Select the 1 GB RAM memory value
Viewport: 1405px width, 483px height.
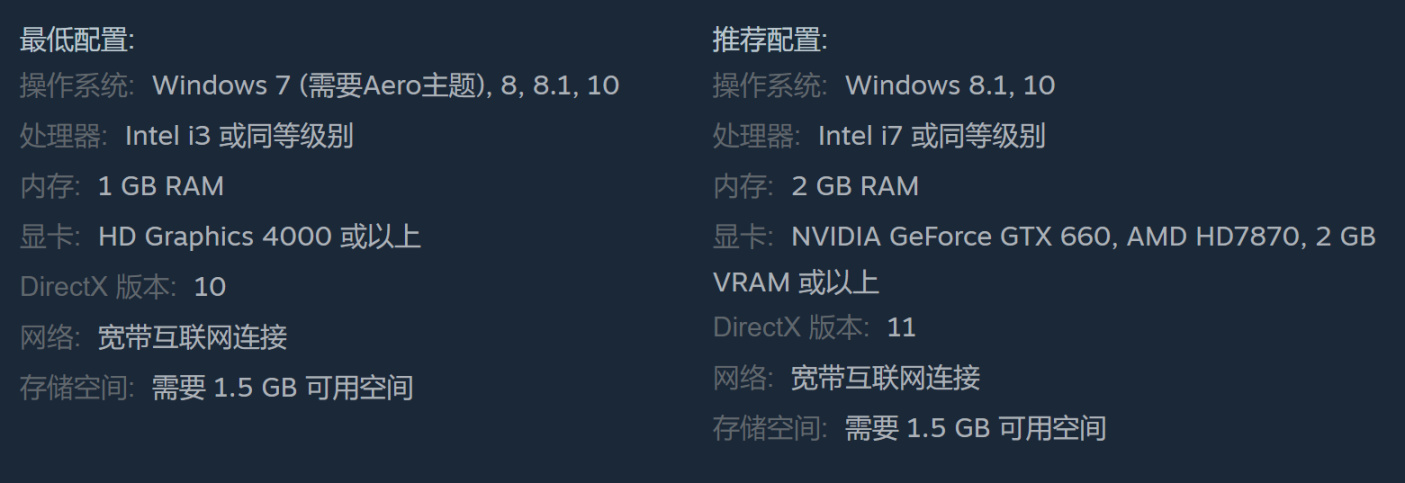tap(161, 186)
